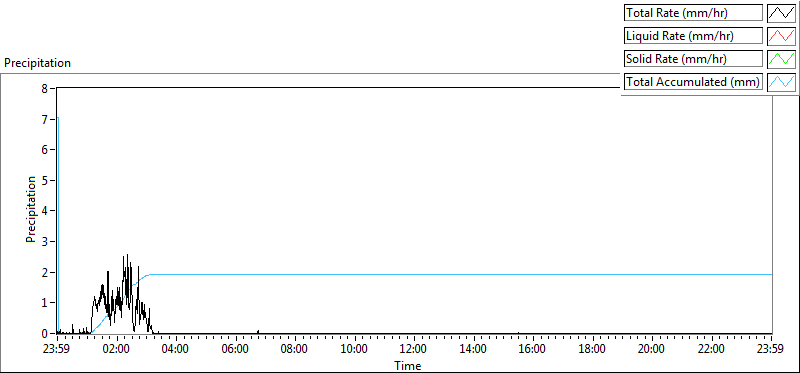Image resolution: width=800 pixels, height=373 pixels.
Task: Click the Liquid Rate red line icon
Action: pyautogui.click(x=781, y=36)
